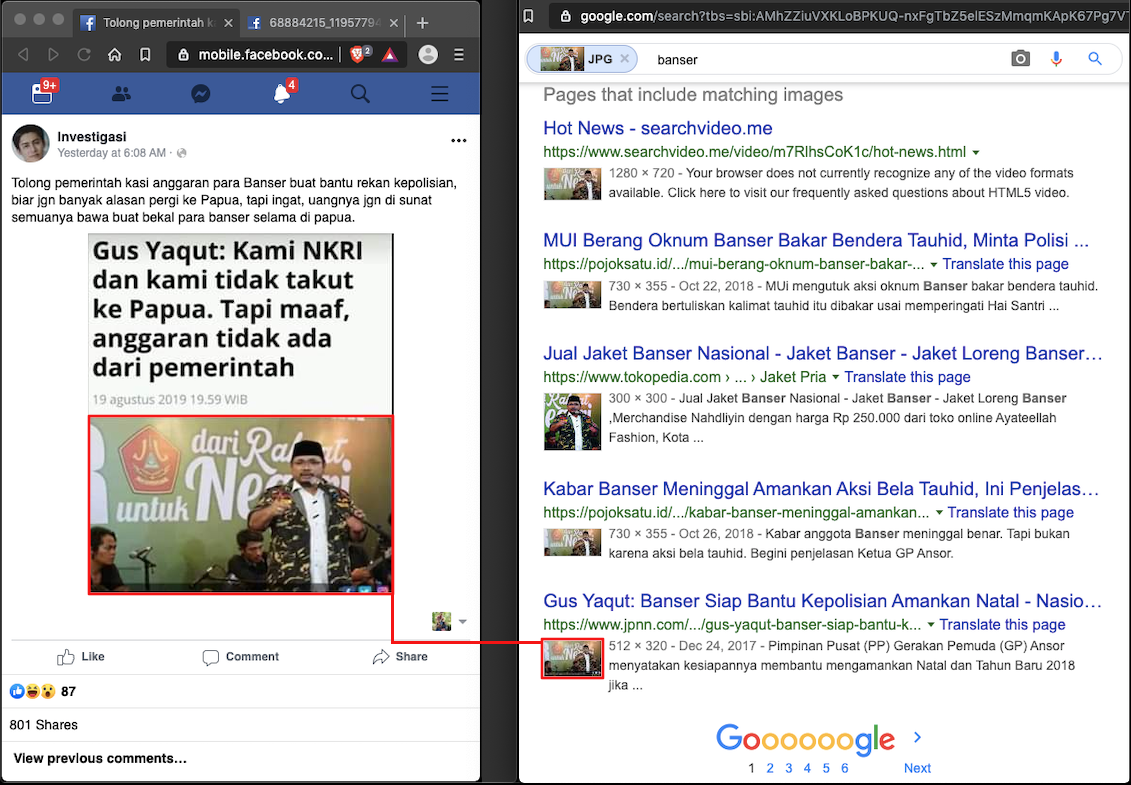Screen dimensions: 1131x785
Task: Open the post options three-dot menu
Action: pos(459,141)
